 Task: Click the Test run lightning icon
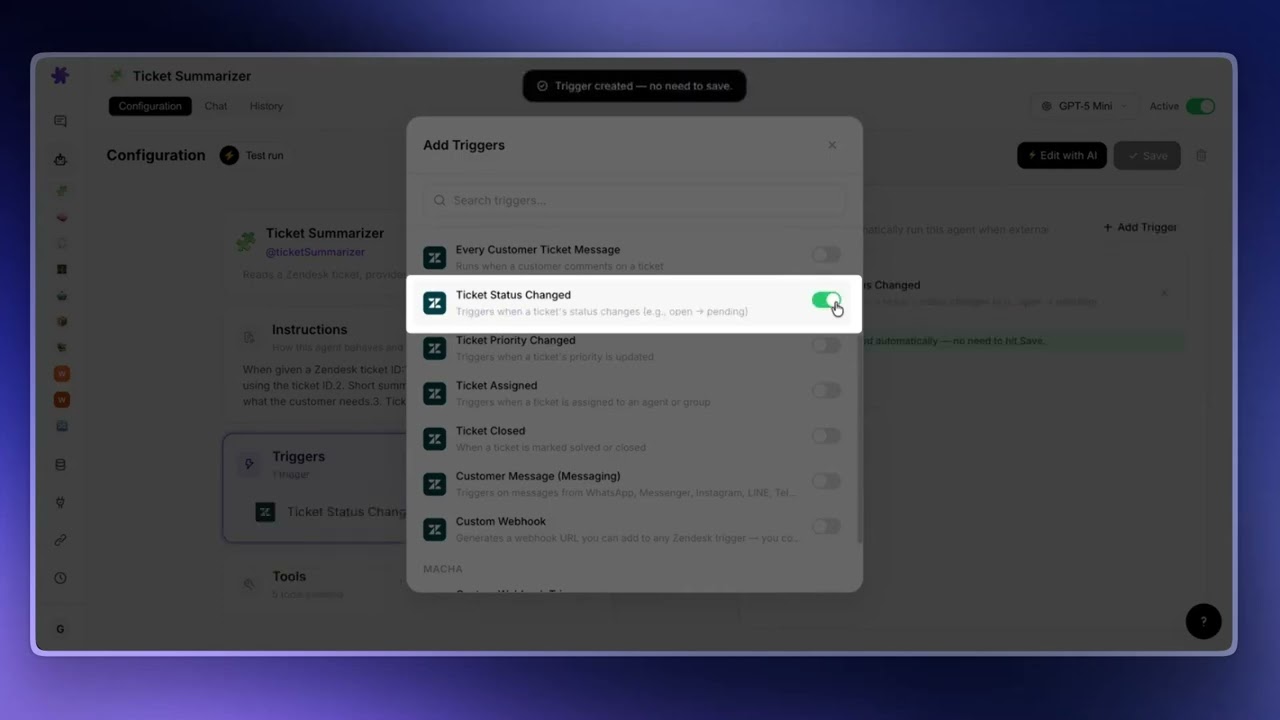click(229, 155)
